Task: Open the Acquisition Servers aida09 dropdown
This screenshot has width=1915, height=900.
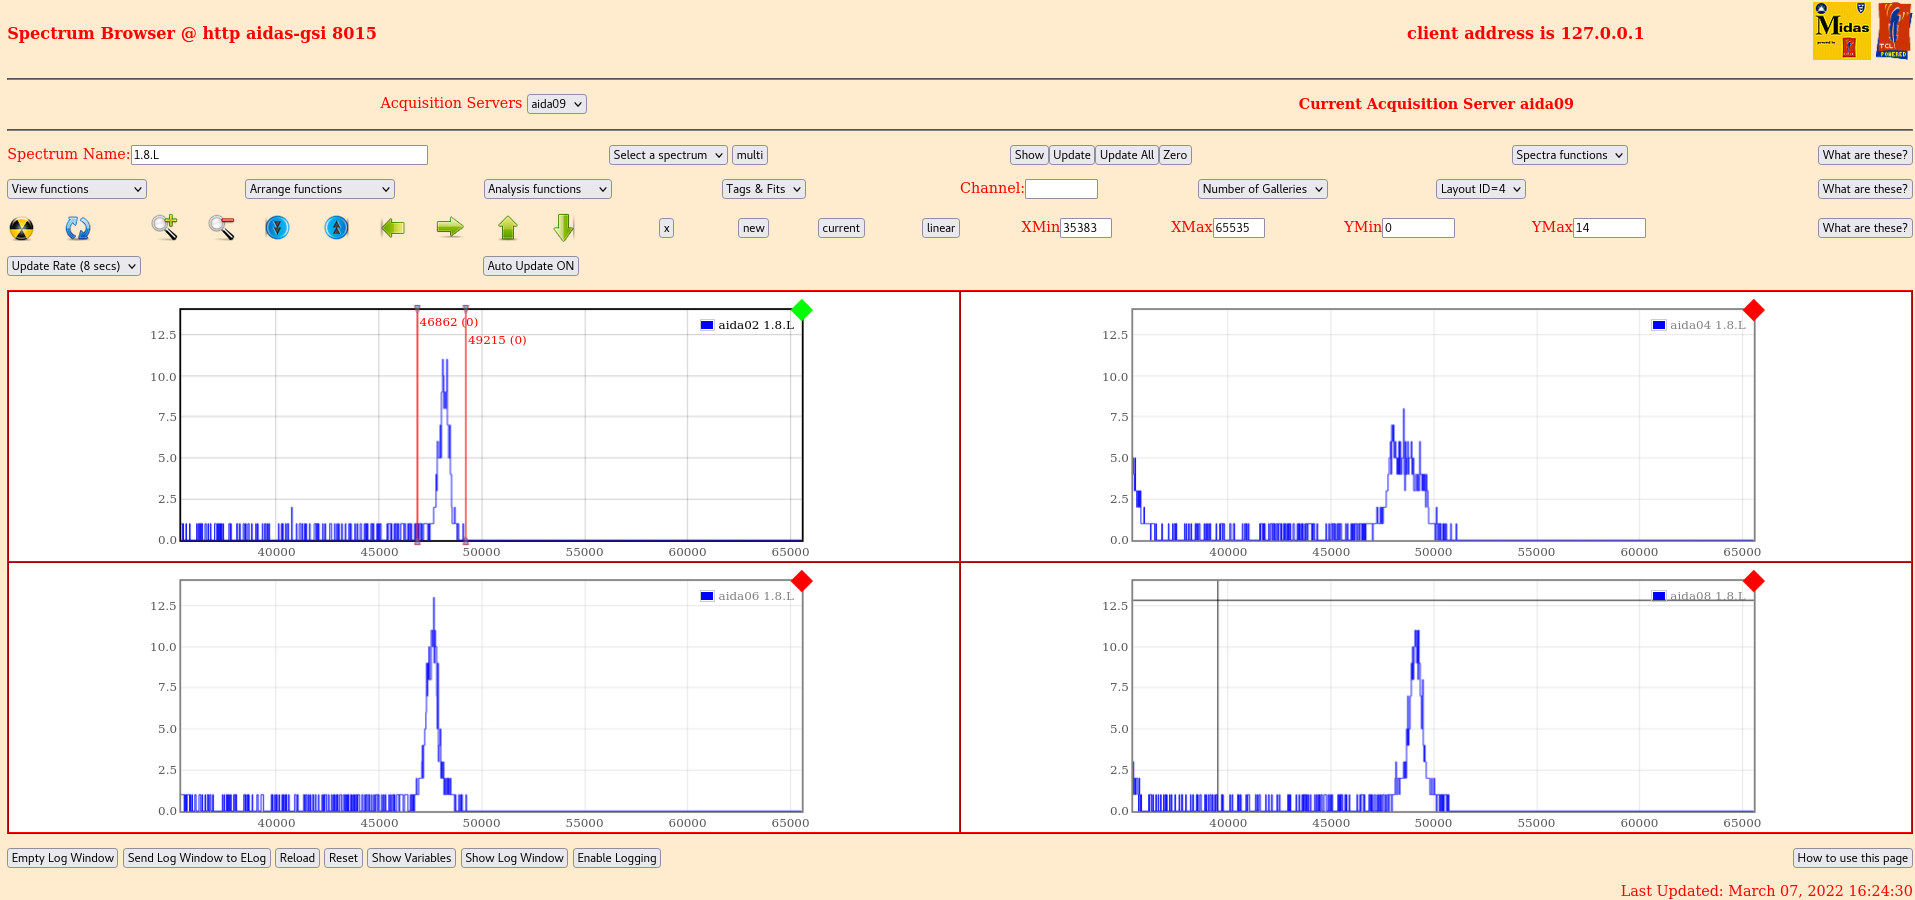Action: 556,104
